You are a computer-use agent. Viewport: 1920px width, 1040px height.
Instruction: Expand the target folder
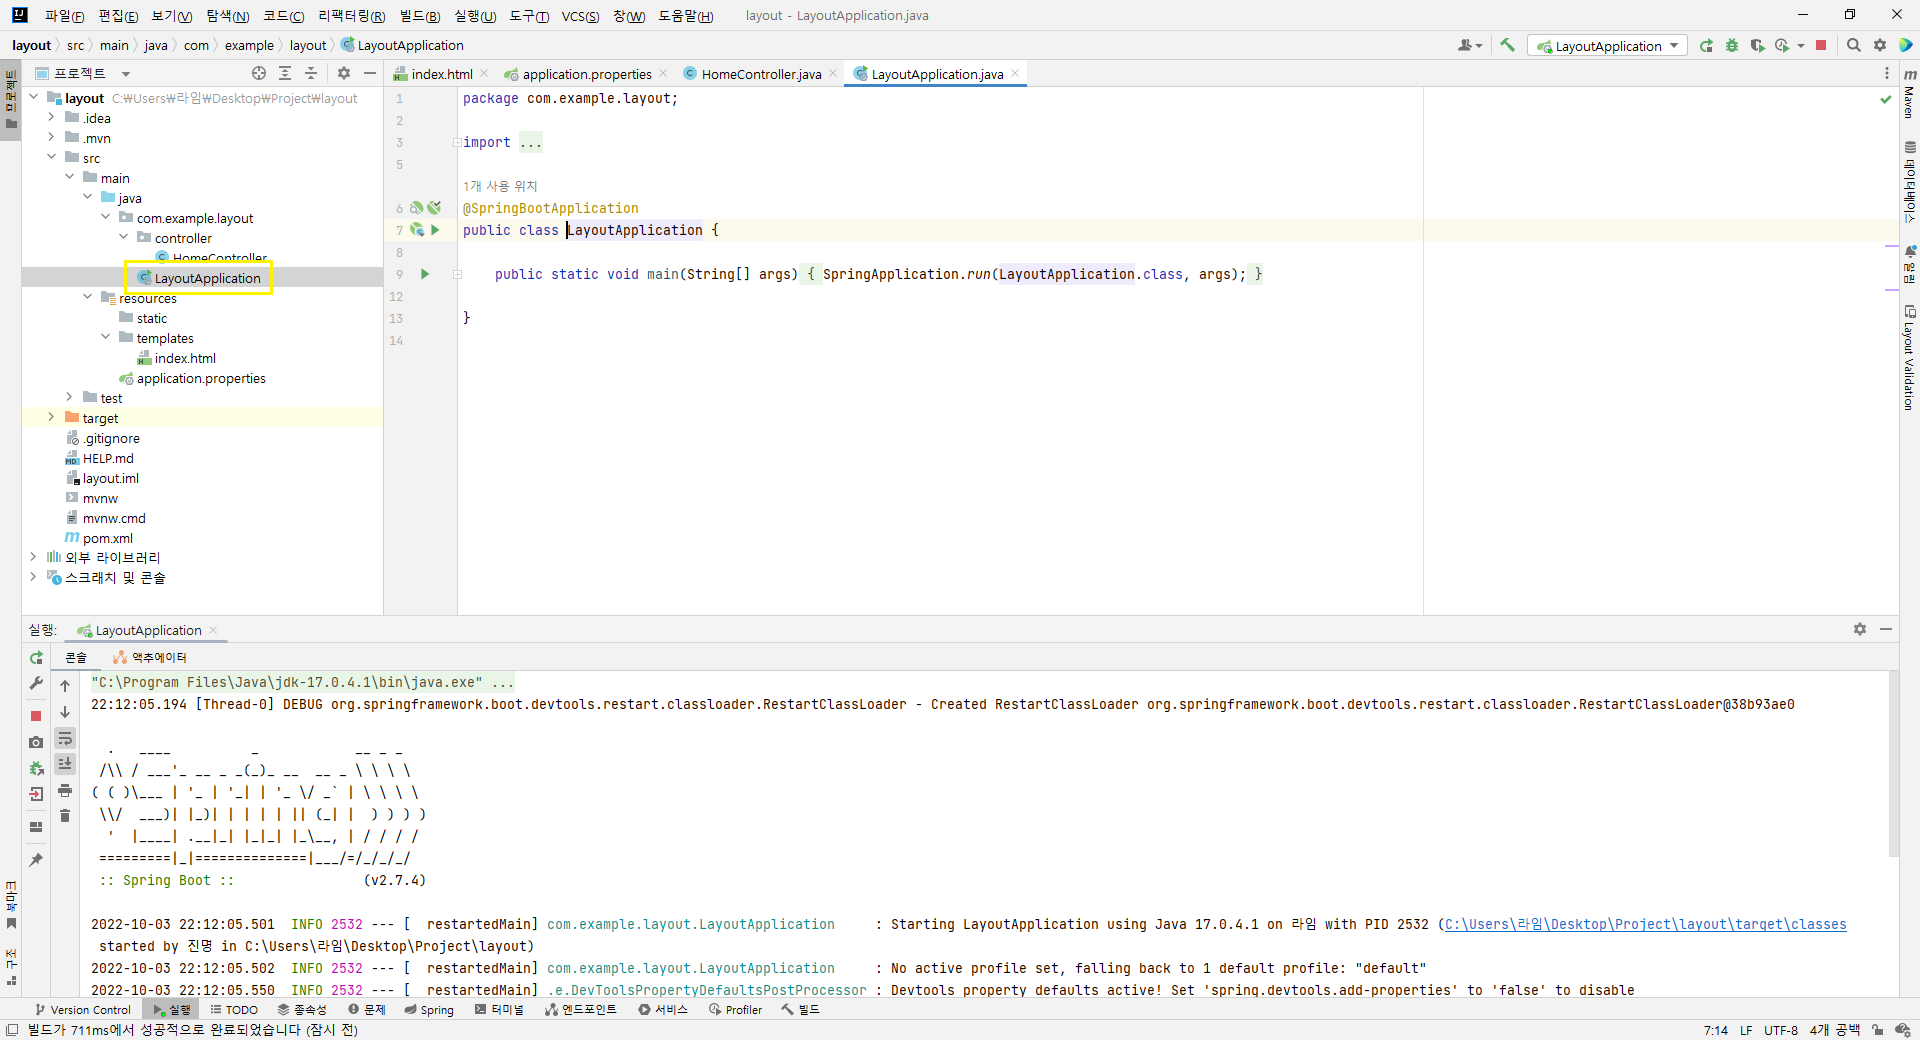pyautogui.click(x=51, y=418)
